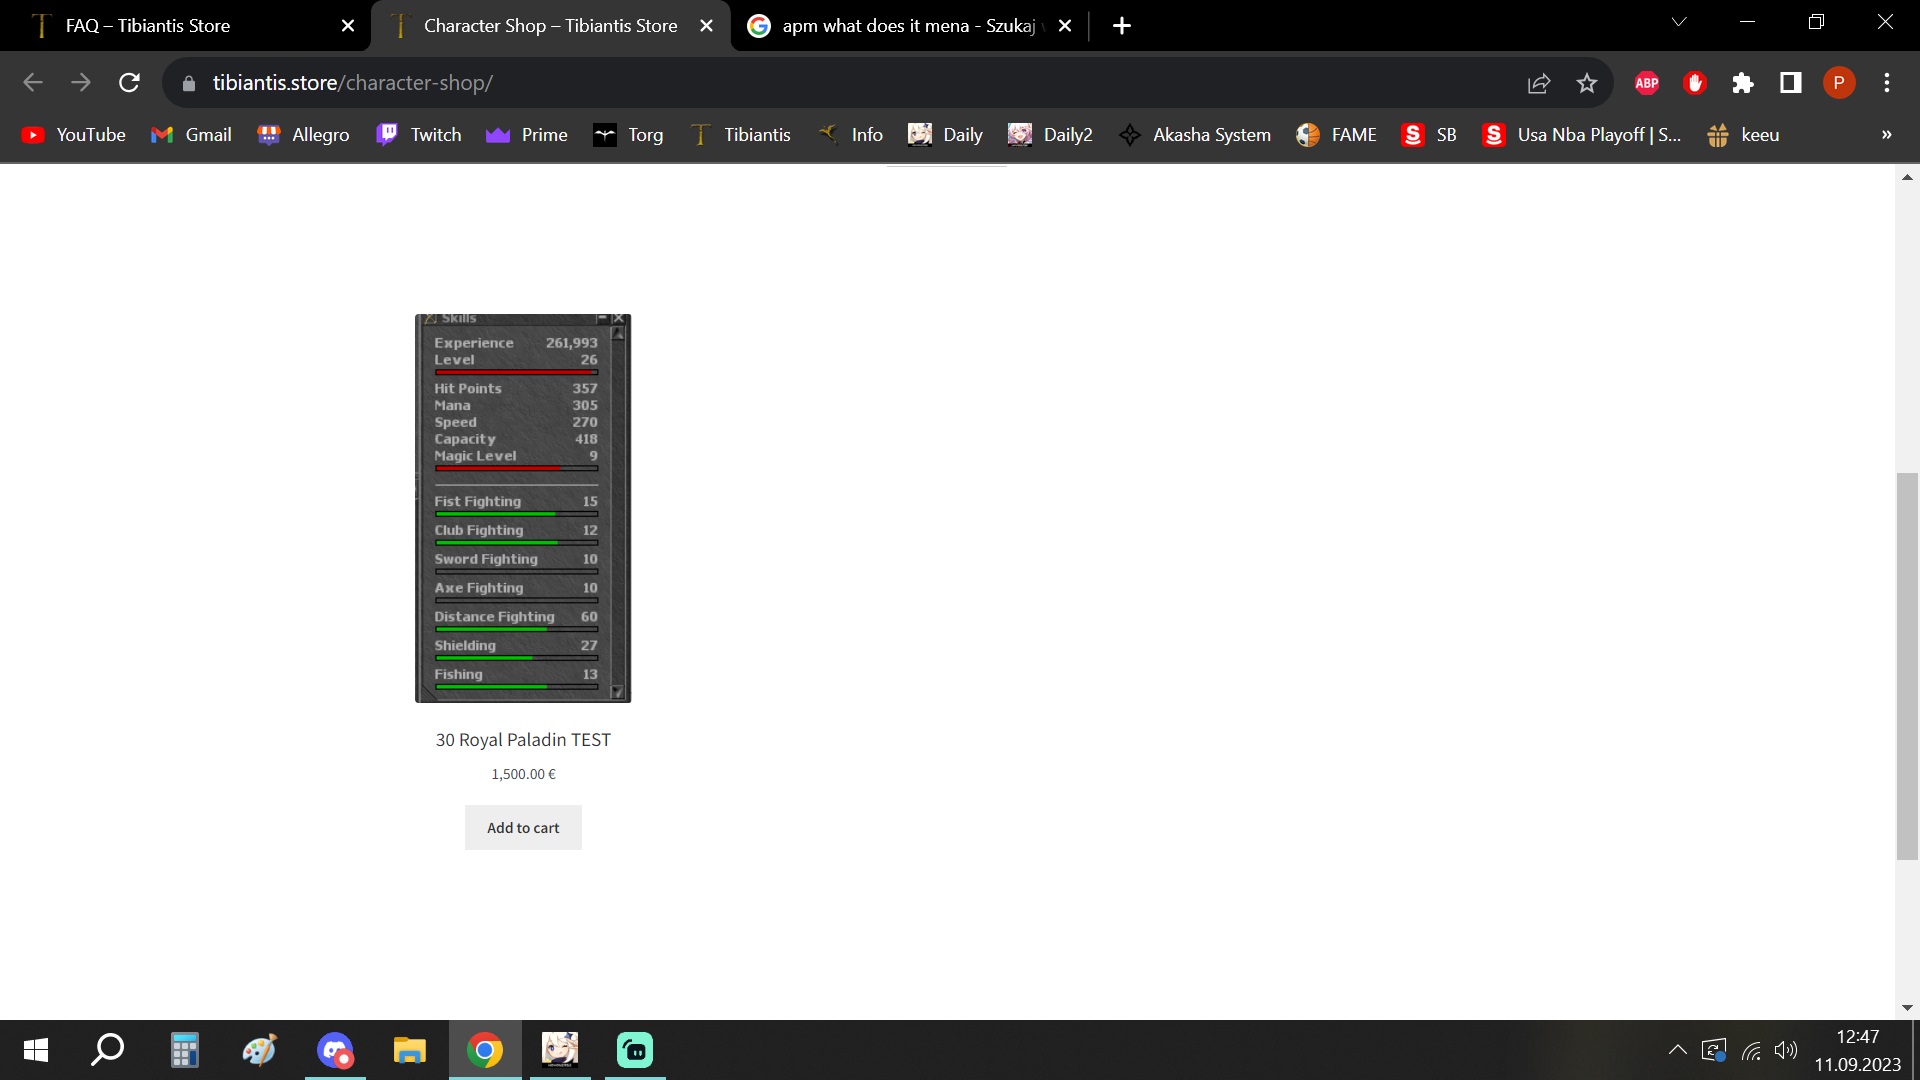This screenshot has height=1080, width=1920.
Task: Open the skills screenshot product thumbnail
Action: [x=523, y=508]
